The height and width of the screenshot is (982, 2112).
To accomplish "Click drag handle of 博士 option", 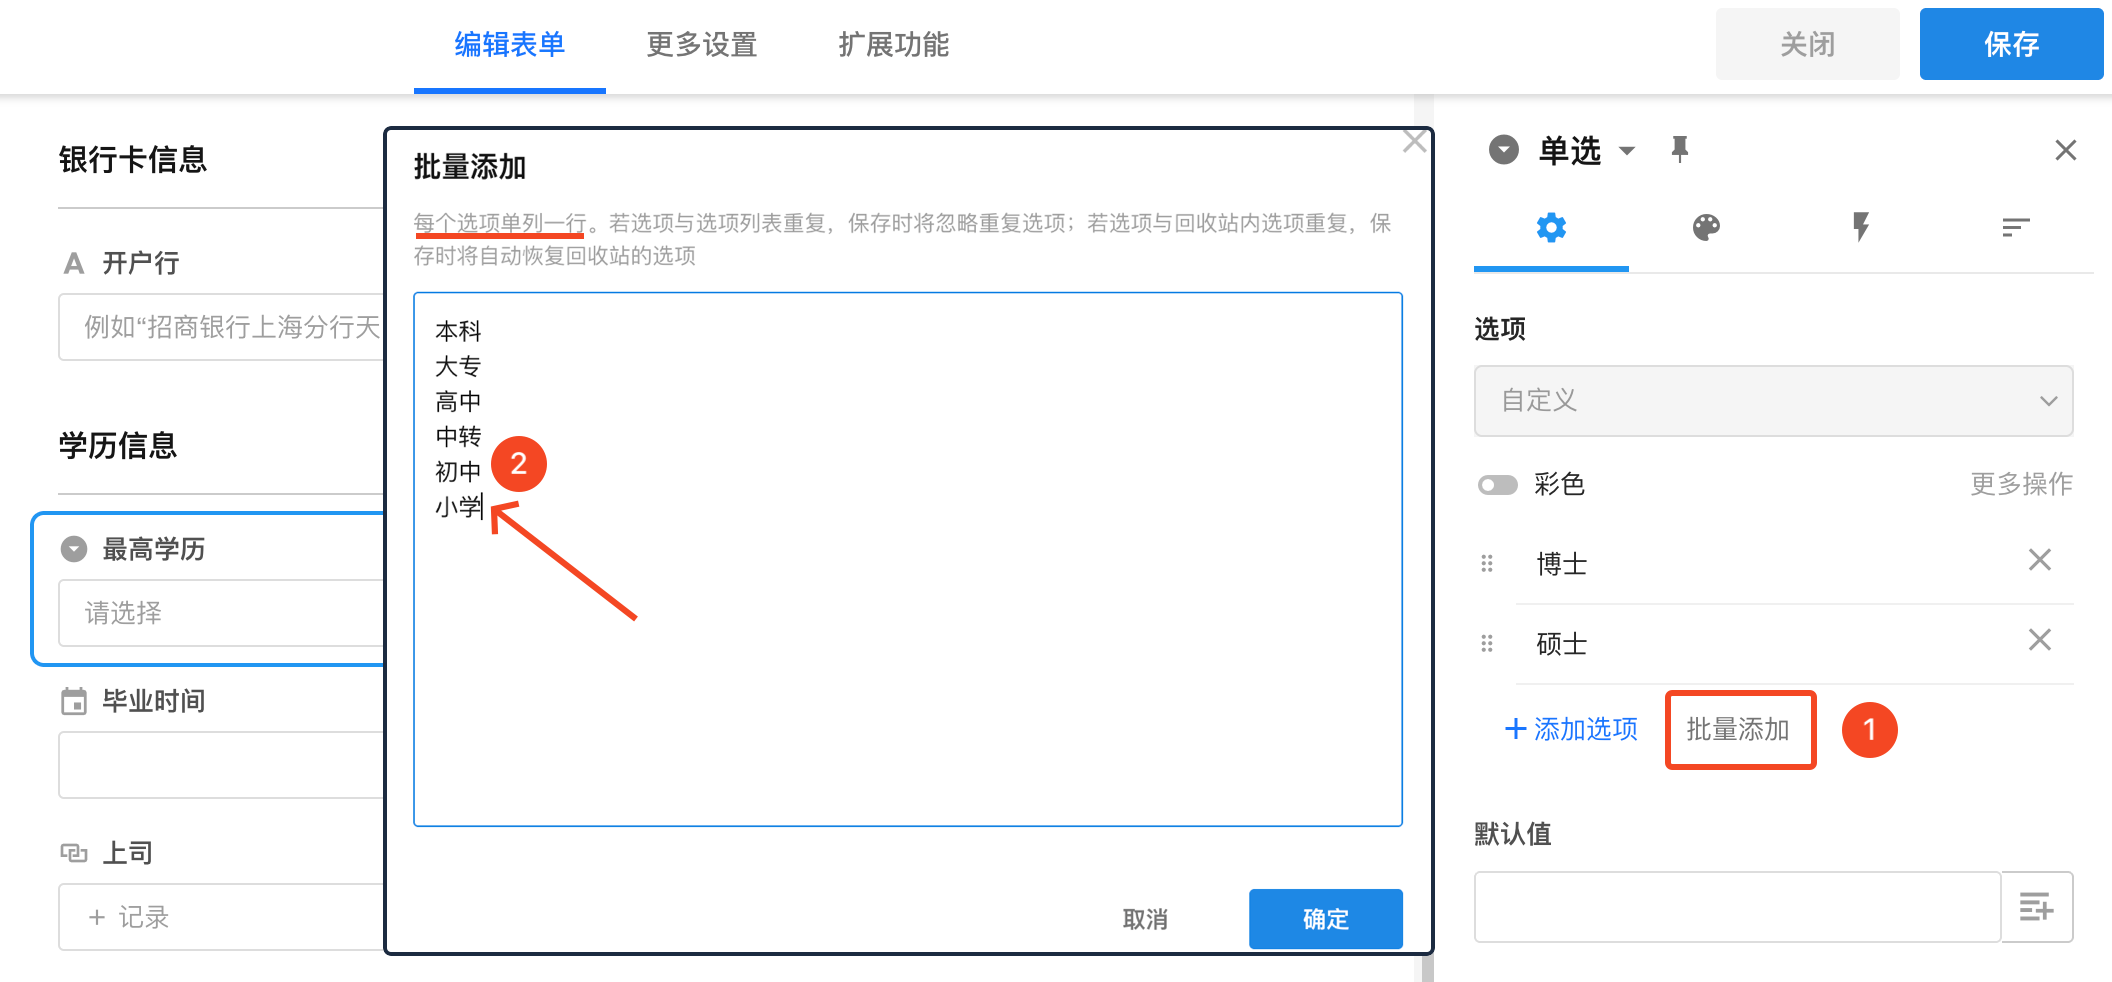I will click(1487, 564).
